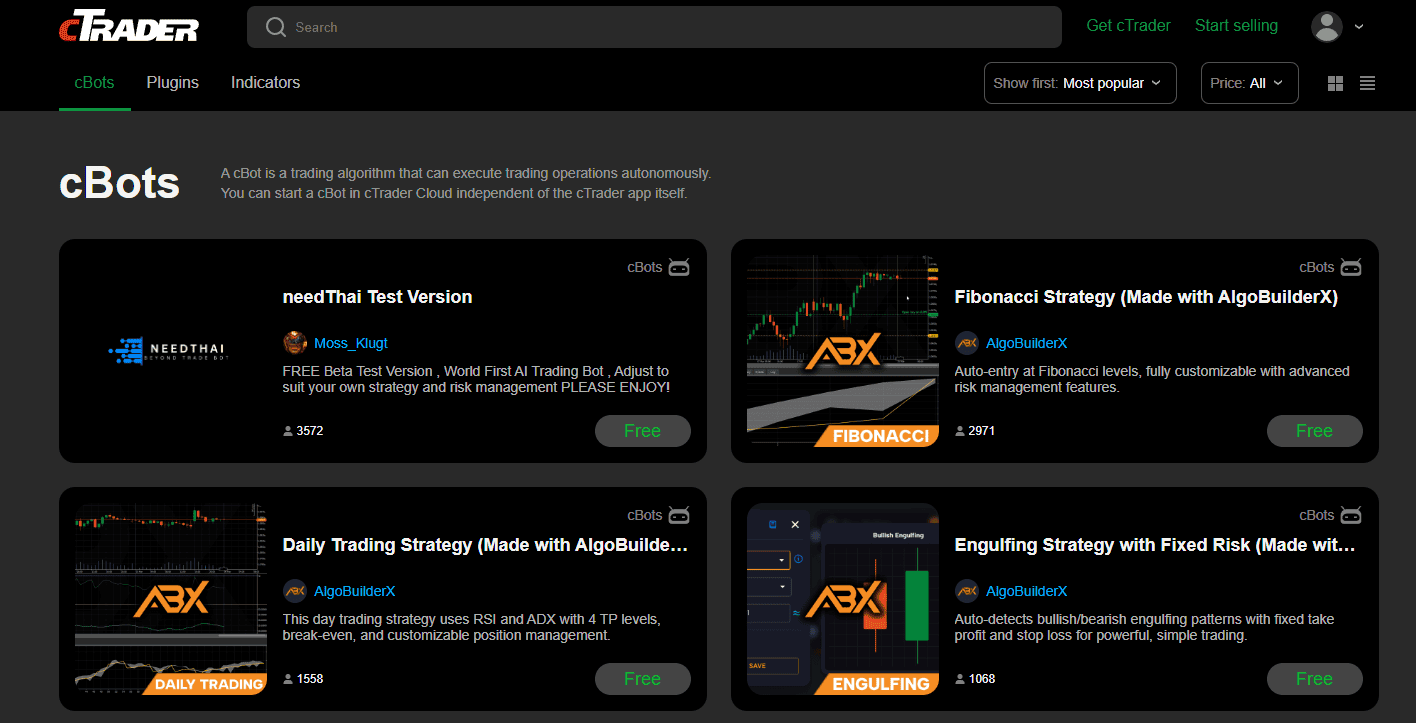Click AlgoBuilderX avatar on Daily Trading card
Image resolution: width=1416 pixels, height=723 pixels.
[x=295, y=591]
